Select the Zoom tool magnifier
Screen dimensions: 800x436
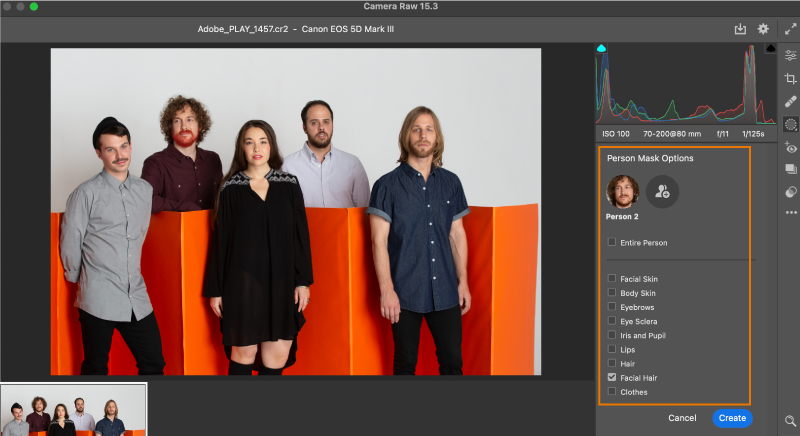(x=790, y=421)
